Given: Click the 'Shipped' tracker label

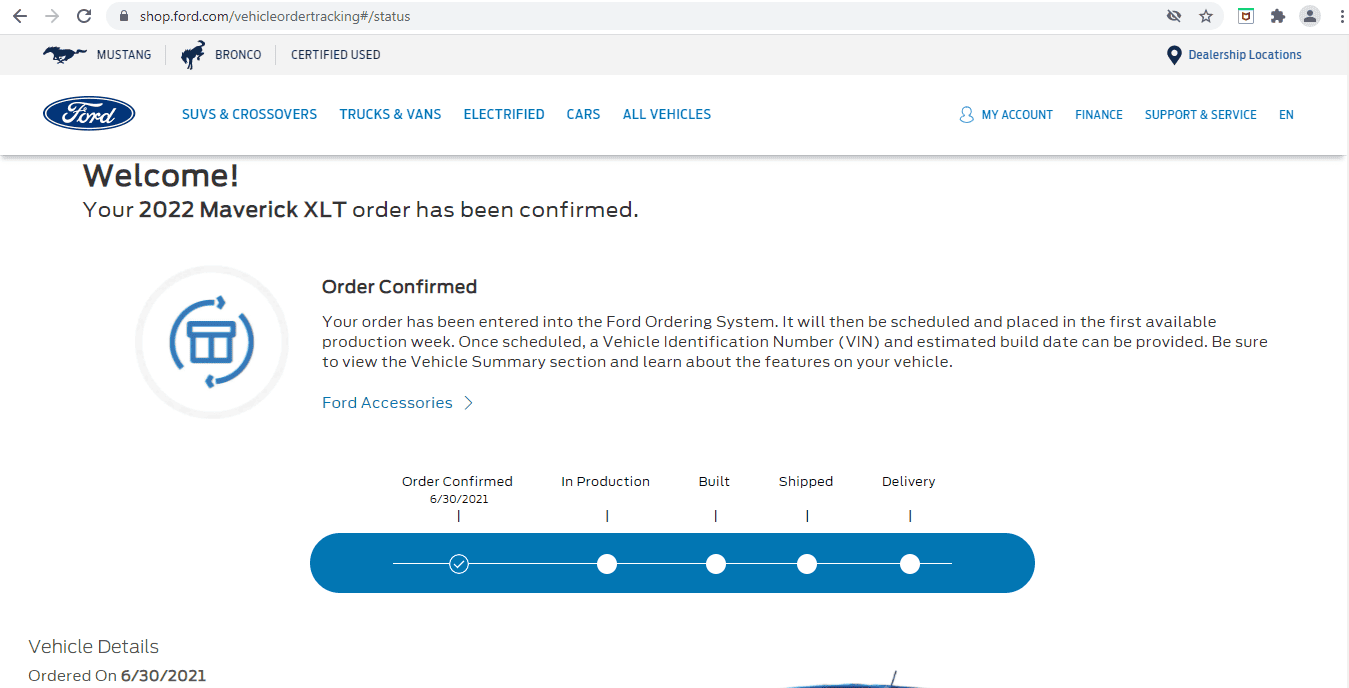Looking at the screenshot, I should point(806,481).
